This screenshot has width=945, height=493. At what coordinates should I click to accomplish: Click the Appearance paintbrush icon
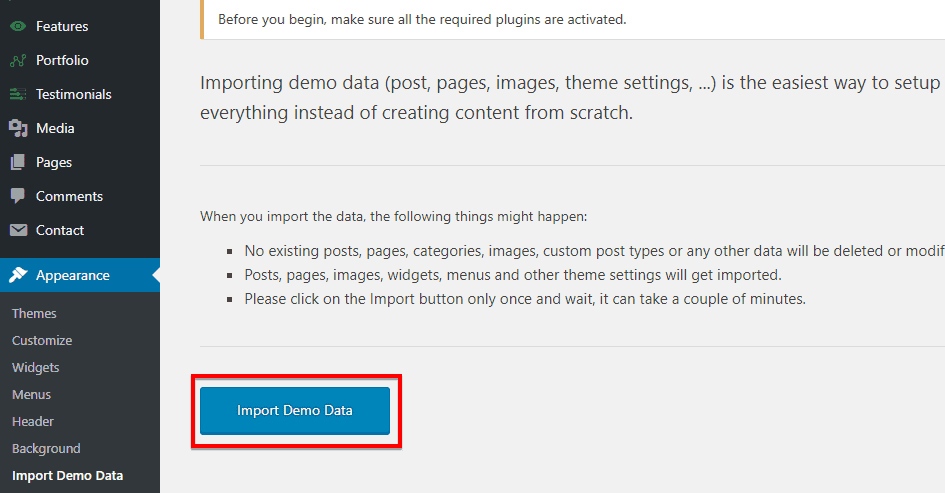[x=18, y=275]
